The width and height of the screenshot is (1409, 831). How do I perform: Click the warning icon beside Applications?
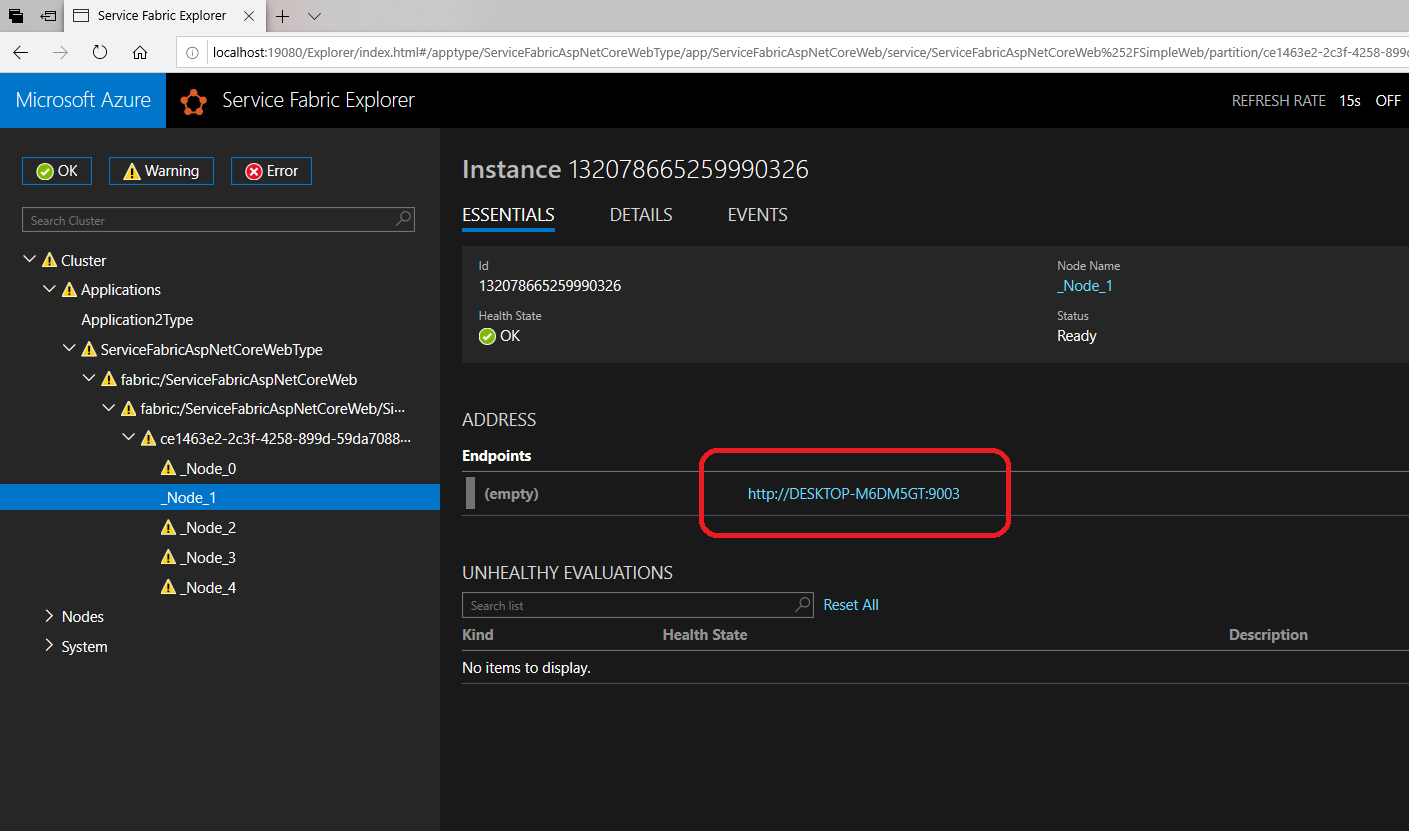click(x=69, y=290)
